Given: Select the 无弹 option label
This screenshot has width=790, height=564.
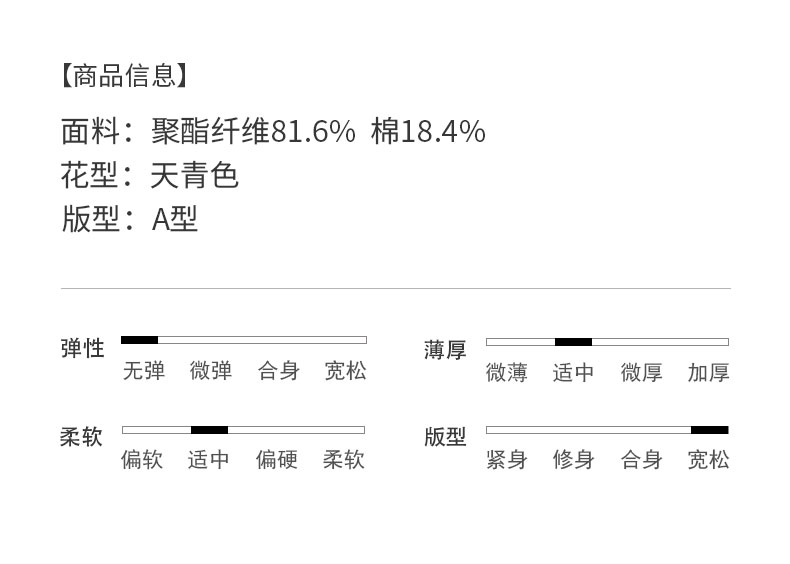Looking at the screenshot, I should [143, 371].
